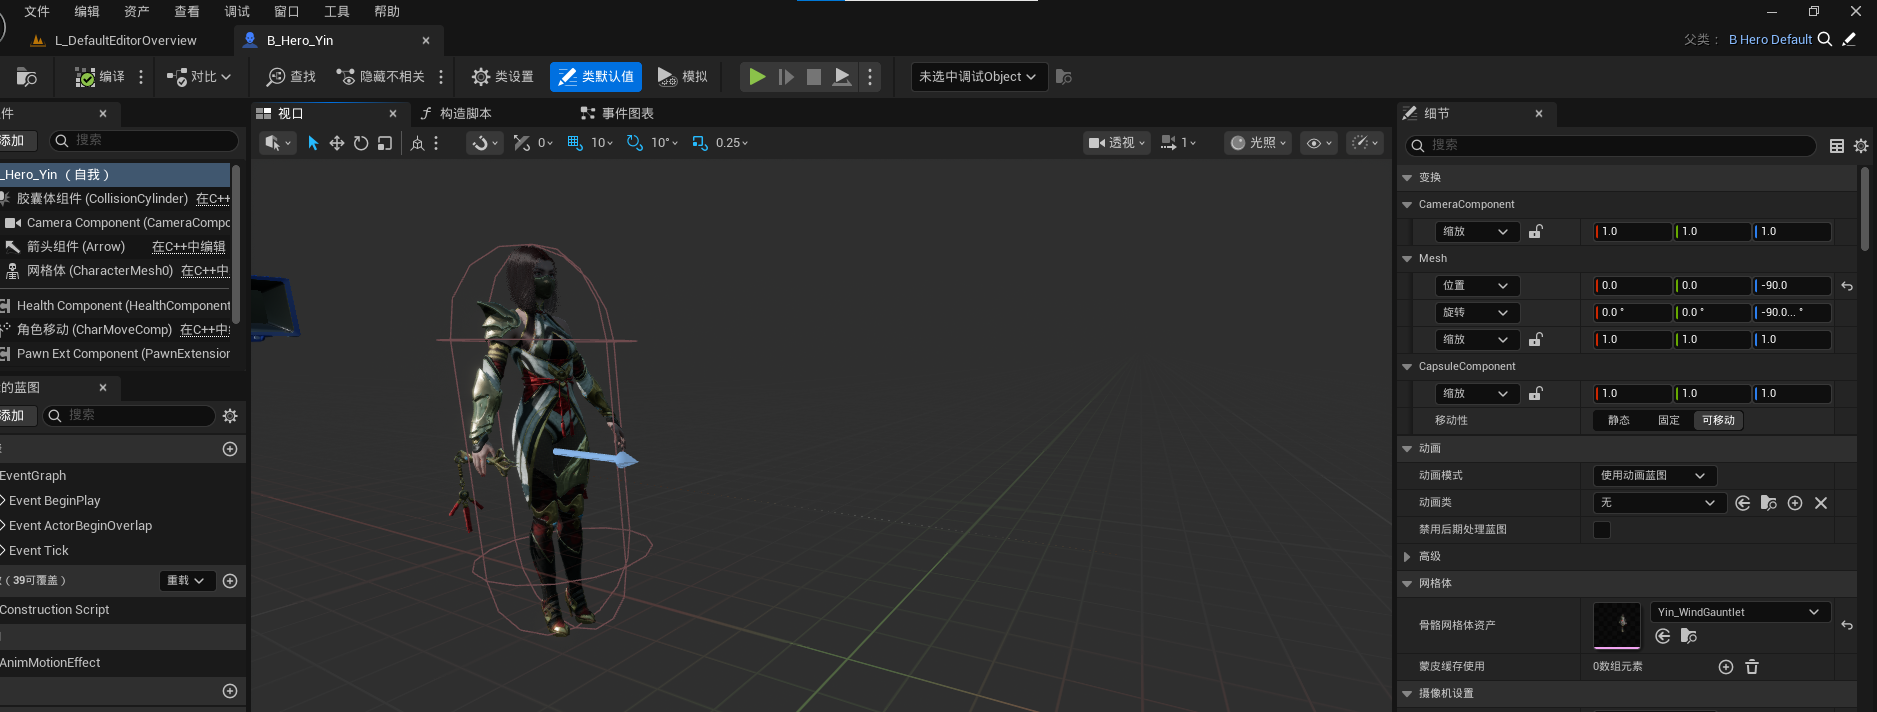Select the viewport select-mode arrow tool

pyautogui.click(x=313, y=143)
